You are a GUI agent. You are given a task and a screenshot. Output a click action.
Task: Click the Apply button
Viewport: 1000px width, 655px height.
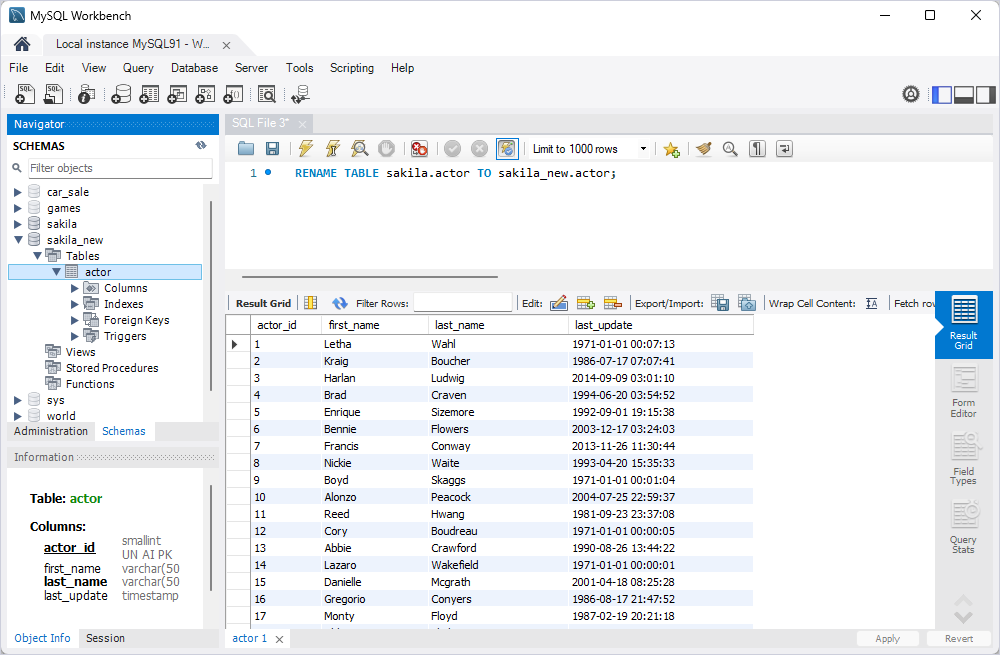887,638
